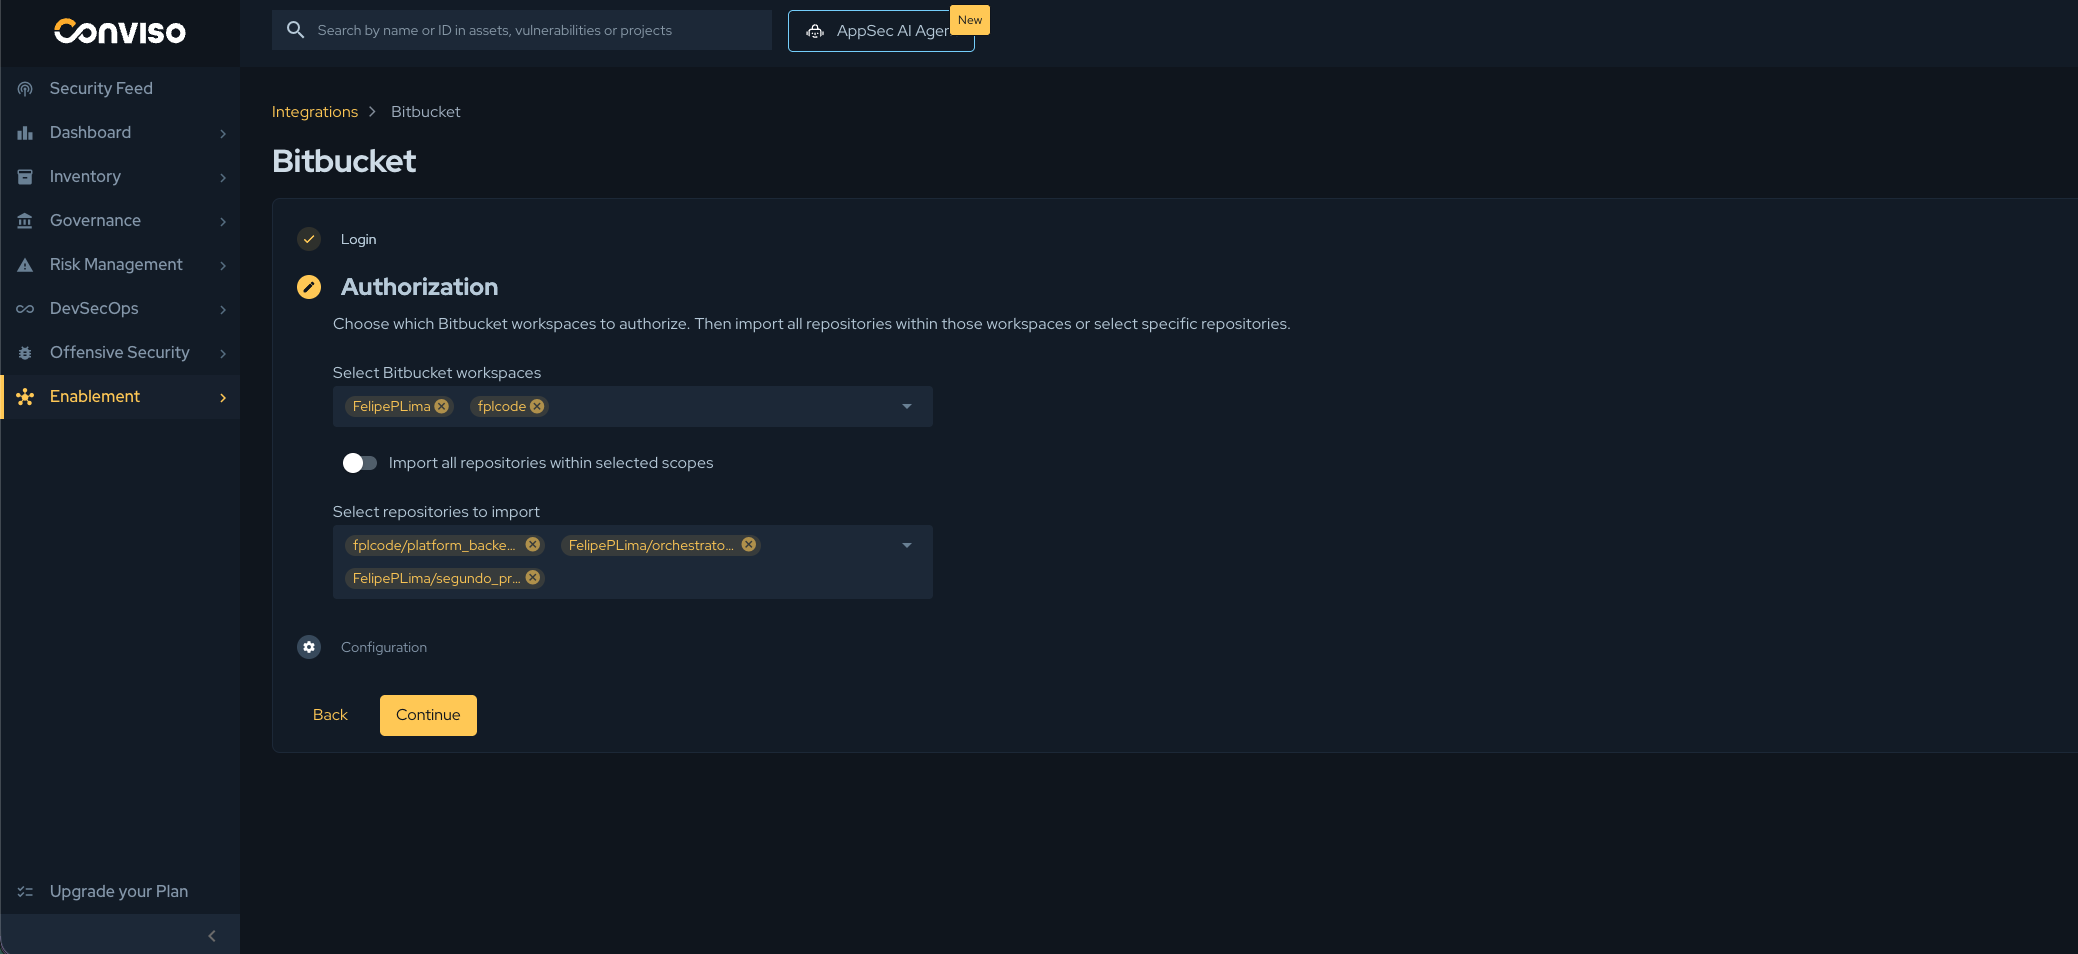Click the Upgrade your Plan link
The width and height of the screenshot is (2078, 954).
(x=120, y=892)
